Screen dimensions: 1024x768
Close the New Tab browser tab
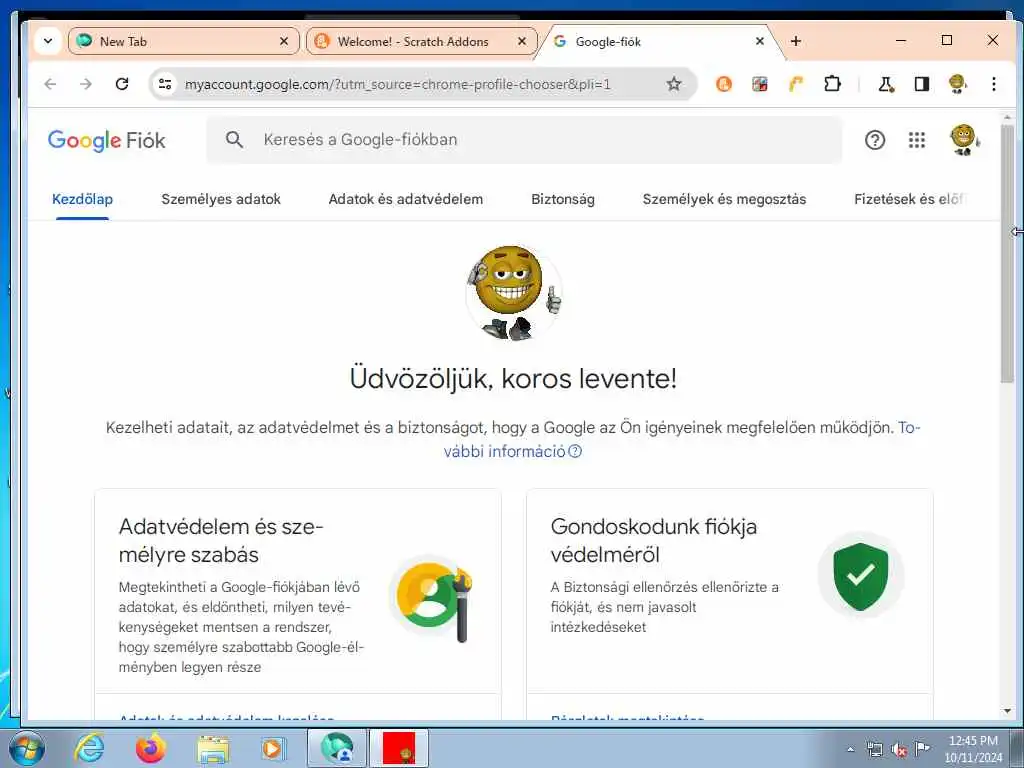pos(284,41)
